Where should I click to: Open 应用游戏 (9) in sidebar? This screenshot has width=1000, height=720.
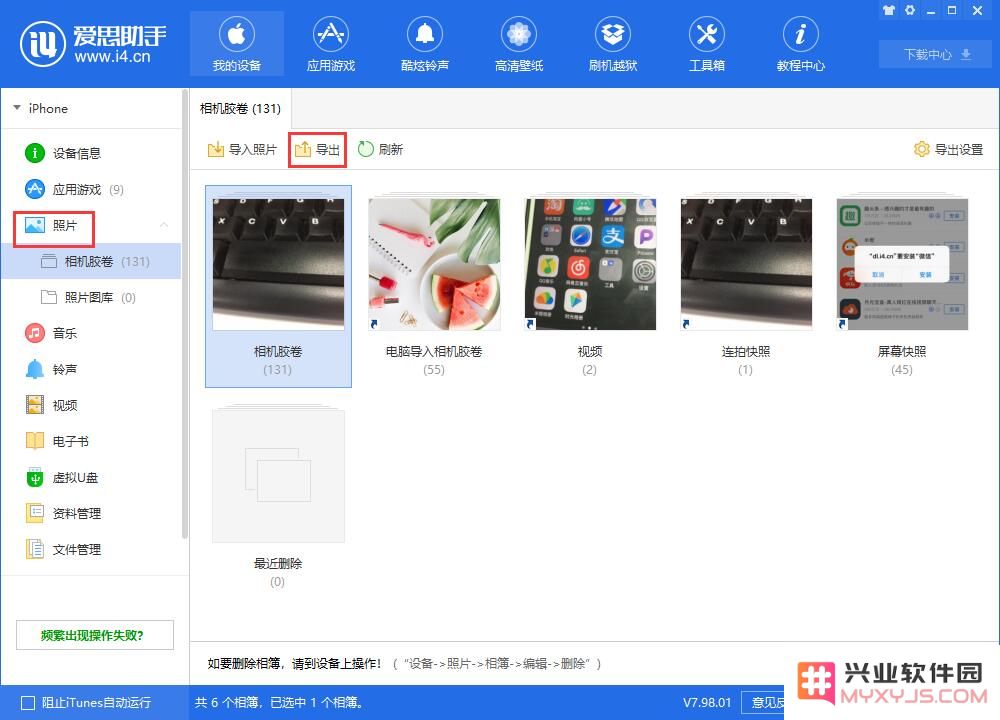click(x=91, y=189)
